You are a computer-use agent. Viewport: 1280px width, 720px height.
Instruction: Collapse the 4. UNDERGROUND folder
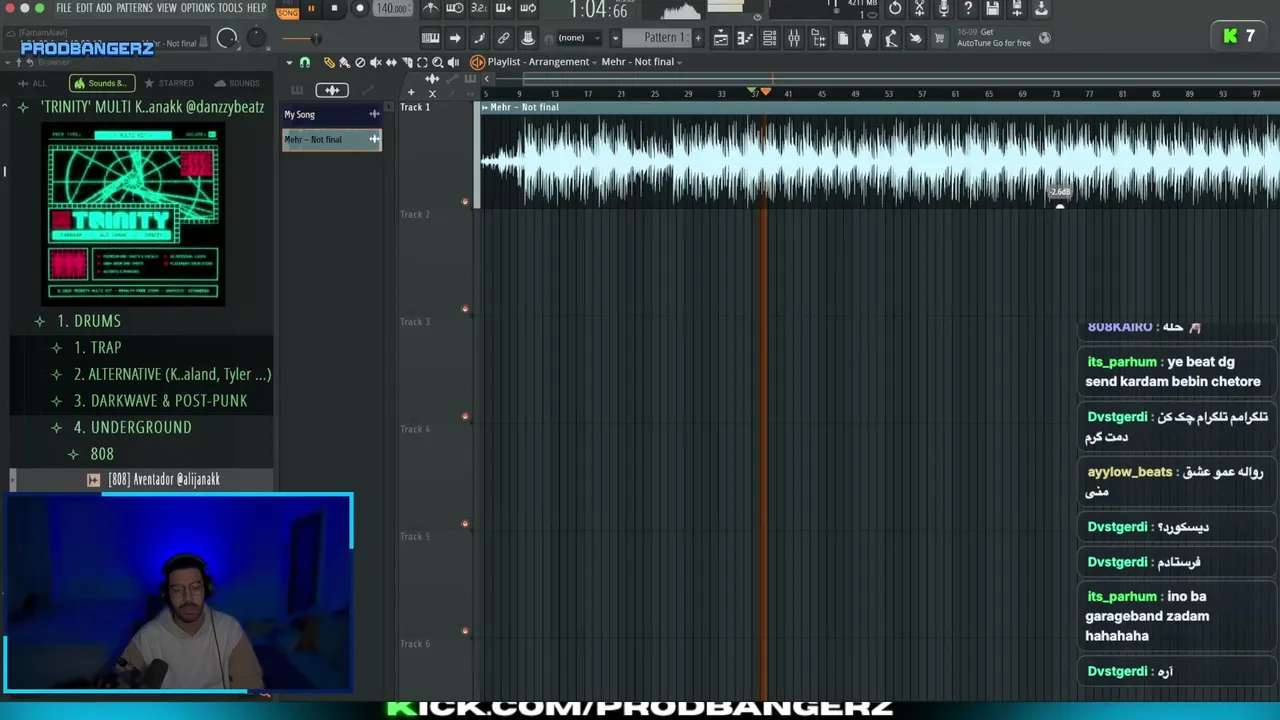point(132,427)
